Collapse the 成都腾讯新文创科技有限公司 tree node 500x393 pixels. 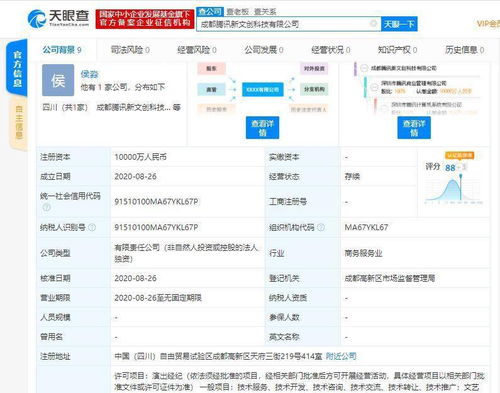coord(364,68)
